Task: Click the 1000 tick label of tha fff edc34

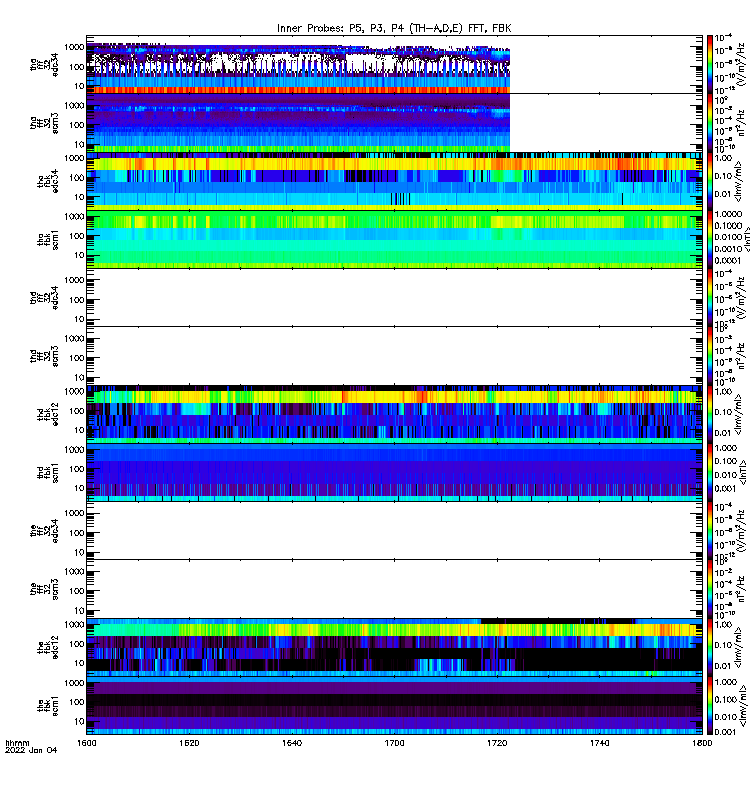Action: pos(74,47)
